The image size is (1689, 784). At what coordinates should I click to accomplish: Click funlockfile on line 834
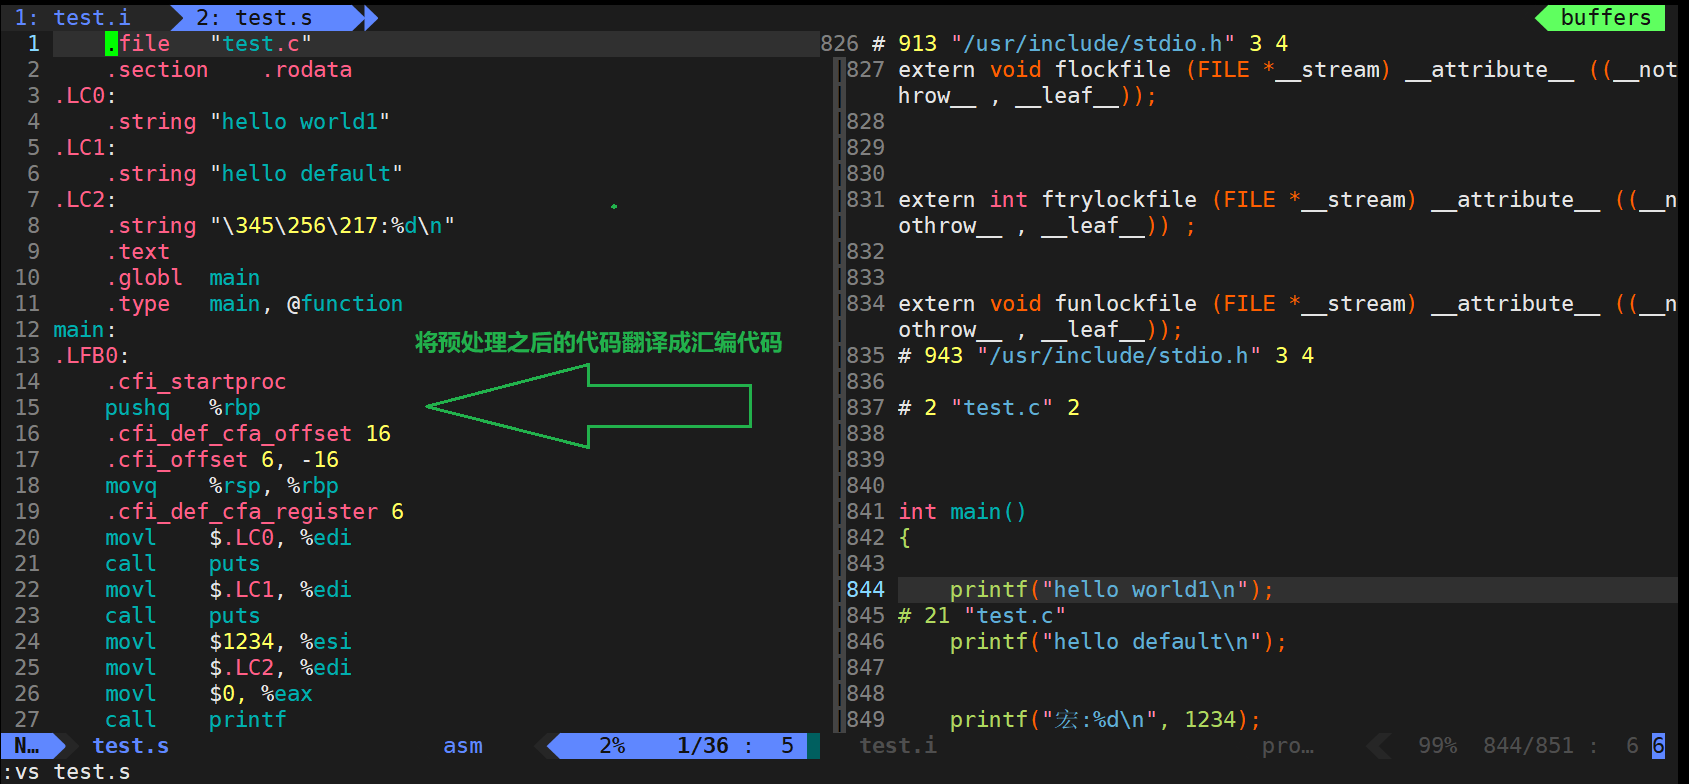coord(1125,303)
